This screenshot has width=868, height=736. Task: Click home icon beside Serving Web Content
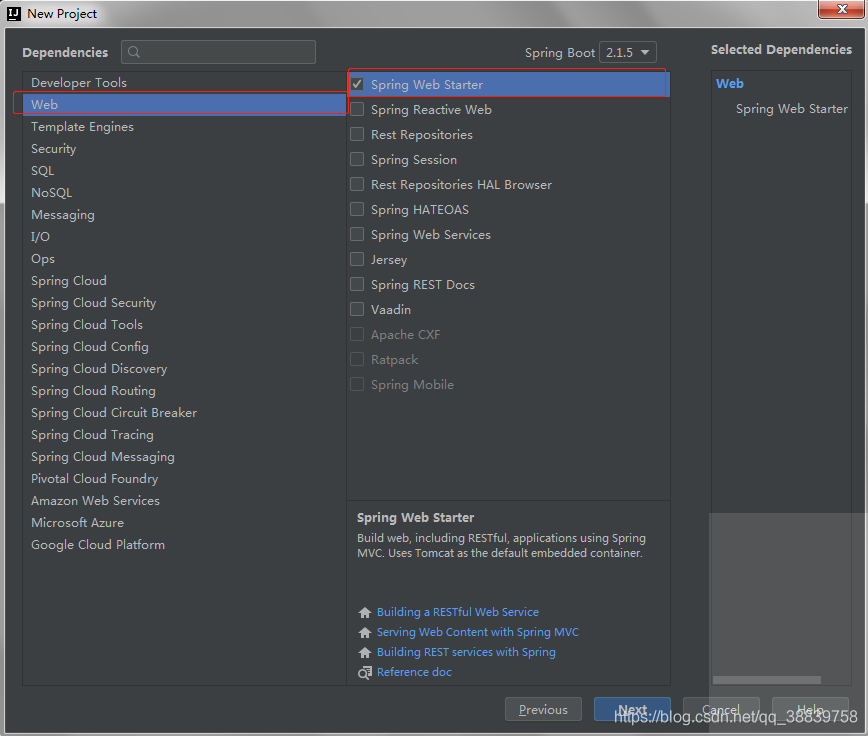click(x=365, y=633)
